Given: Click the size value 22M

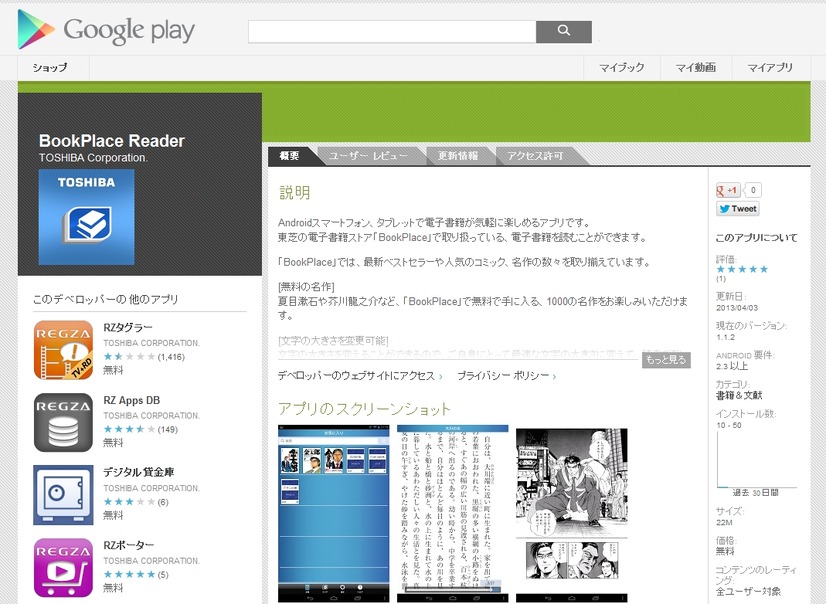Looking at the screenshot, I should point(724,522).
